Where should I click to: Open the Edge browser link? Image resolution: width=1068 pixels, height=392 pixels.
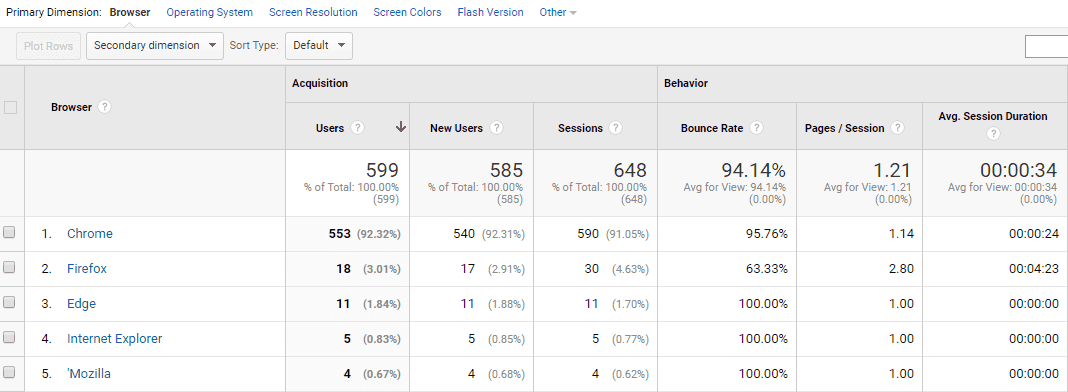(82, 304)
